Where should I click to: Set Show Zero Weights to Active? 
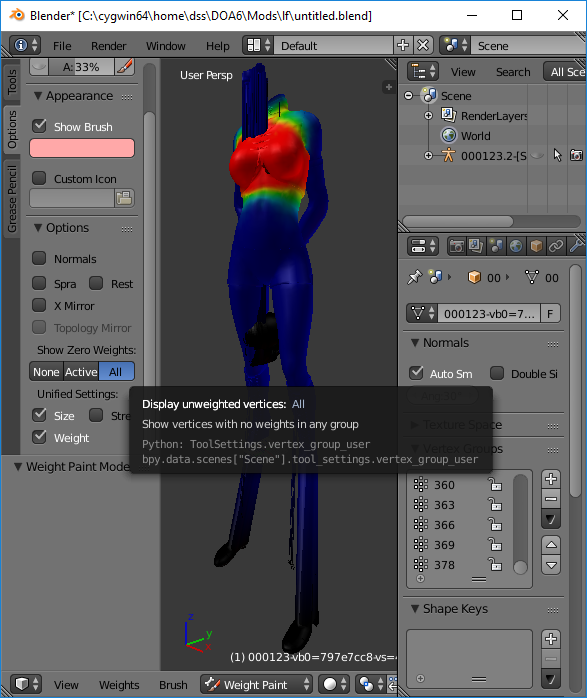click(x=81, y=372)
